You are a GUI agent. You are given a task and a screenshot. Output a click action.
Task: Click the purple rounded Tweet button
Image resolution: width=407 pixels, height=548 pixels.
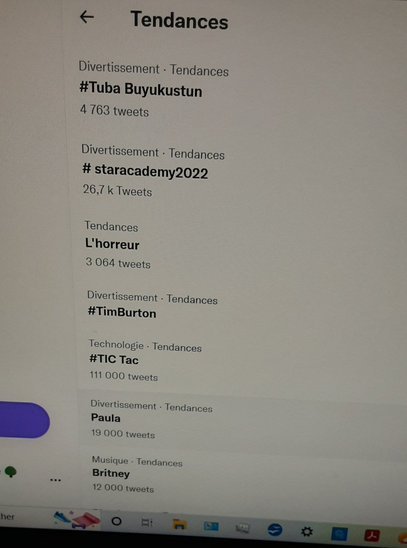[x=24, y=420]
